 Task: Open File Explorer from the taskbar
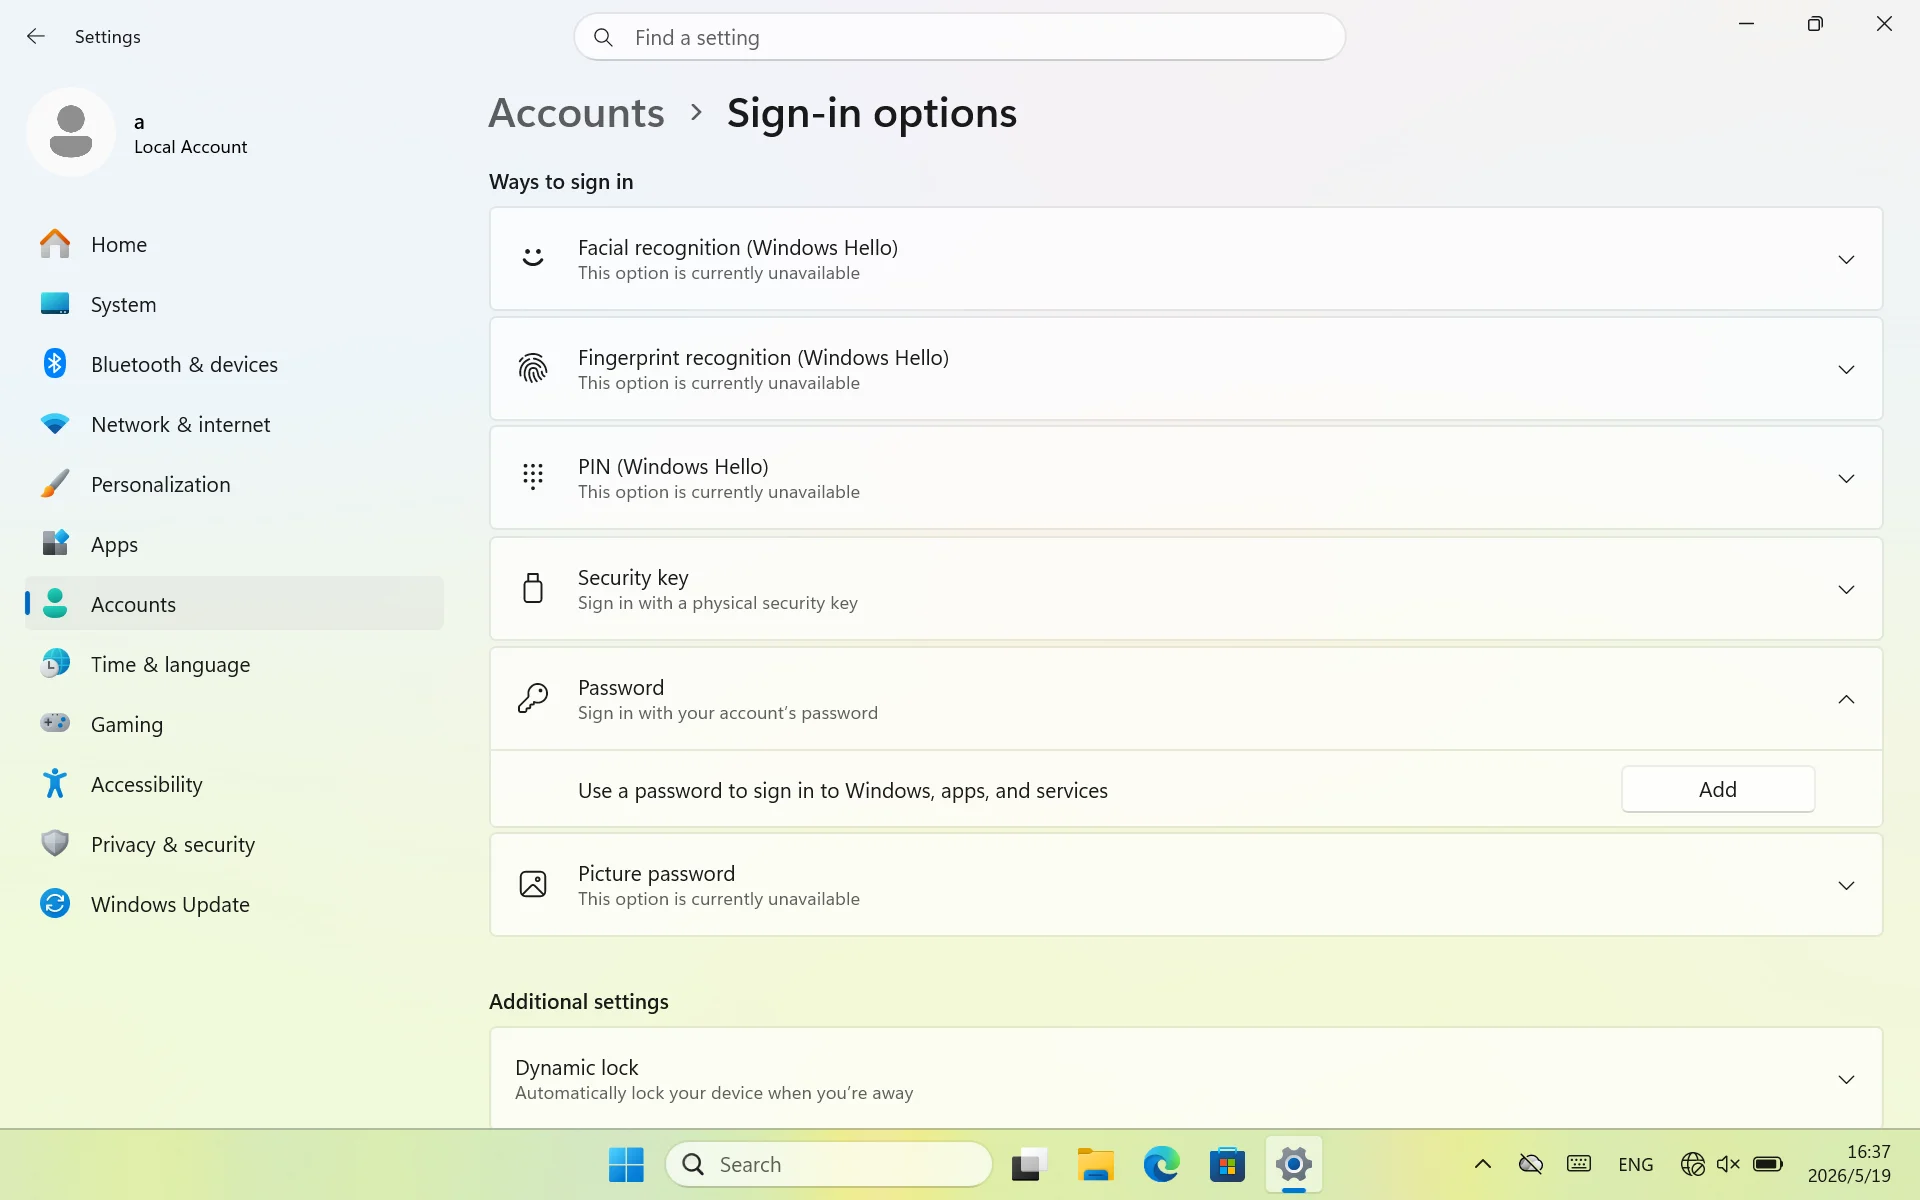click(1095, 1164)
